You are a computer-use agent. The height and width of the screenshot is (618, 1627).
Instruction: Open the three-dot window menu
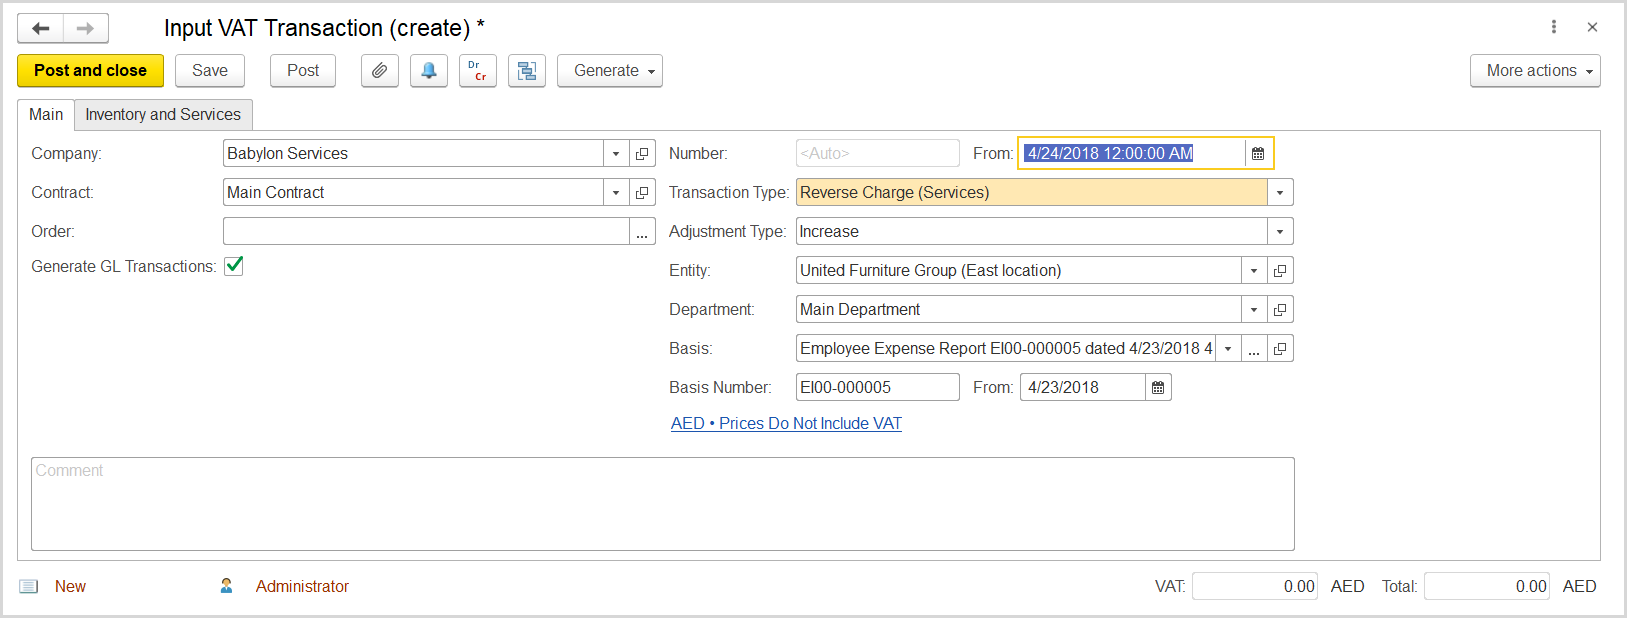(1554, 27)
